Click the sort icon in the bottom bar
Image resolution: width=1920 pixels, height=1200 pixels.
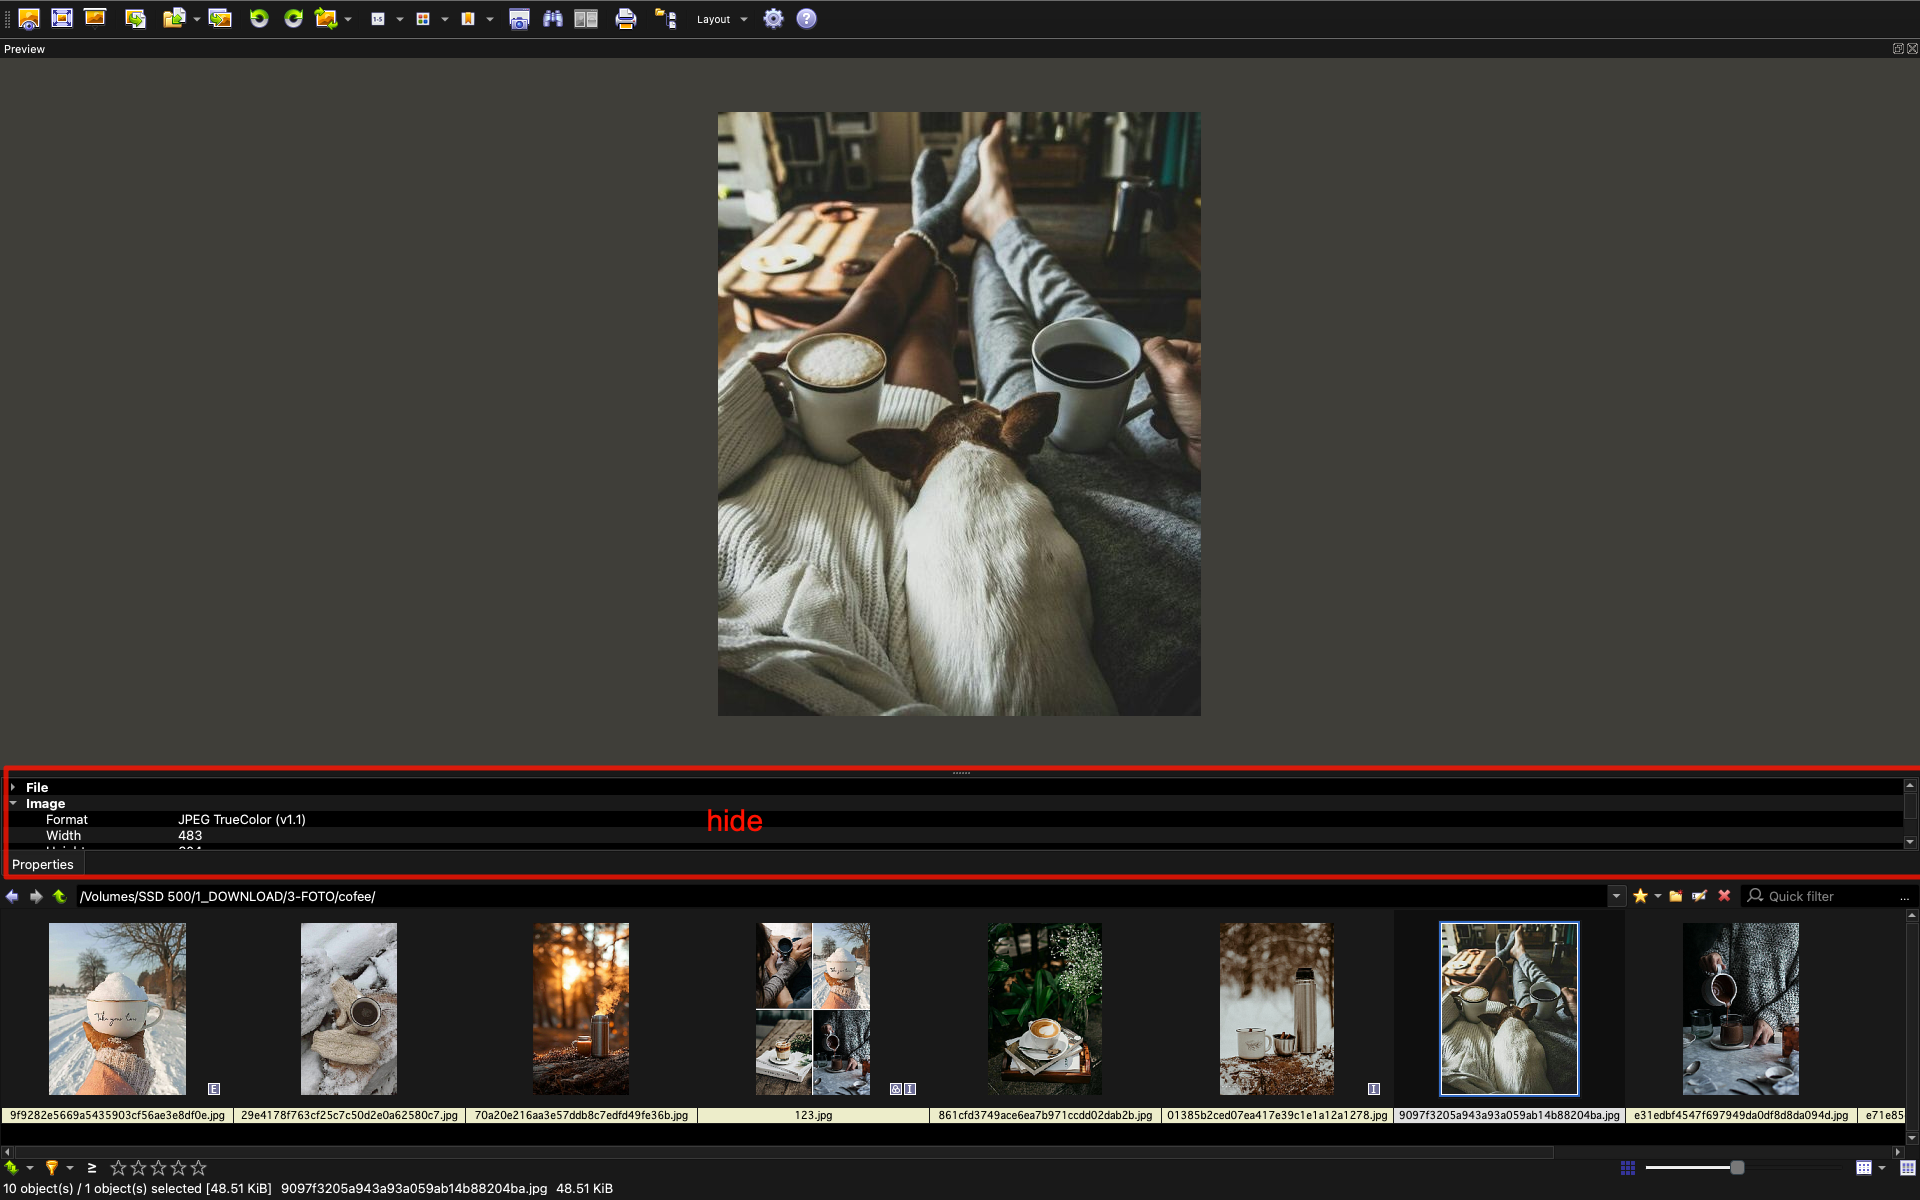click(x=12, y=1167)
